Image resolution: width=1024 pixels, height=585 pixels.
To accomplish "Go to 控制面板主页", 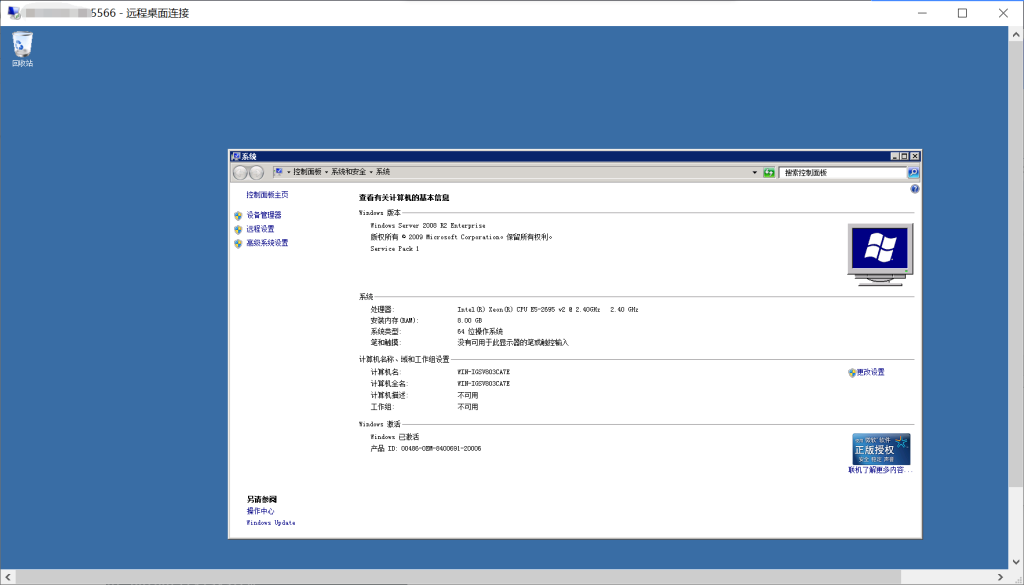I will pyautogui.click(x=267, y=195).
